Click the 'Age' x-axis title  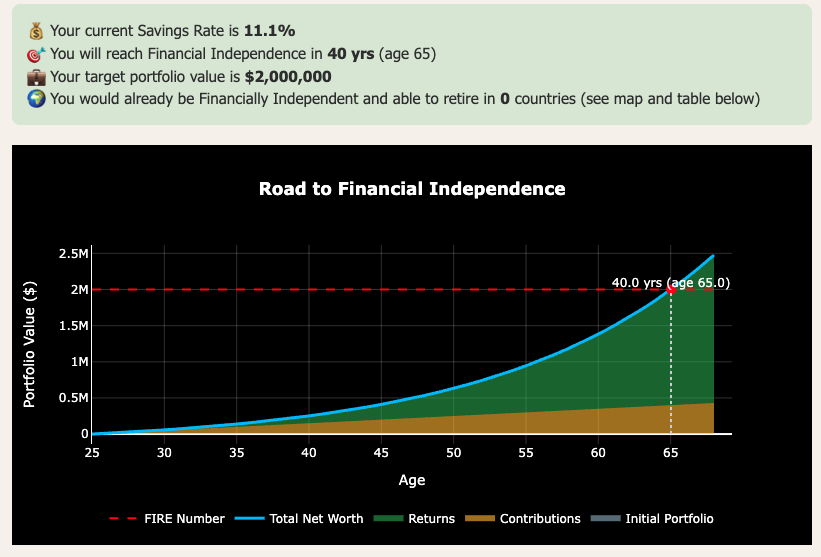pyautogui.click(x=412, y=480)
